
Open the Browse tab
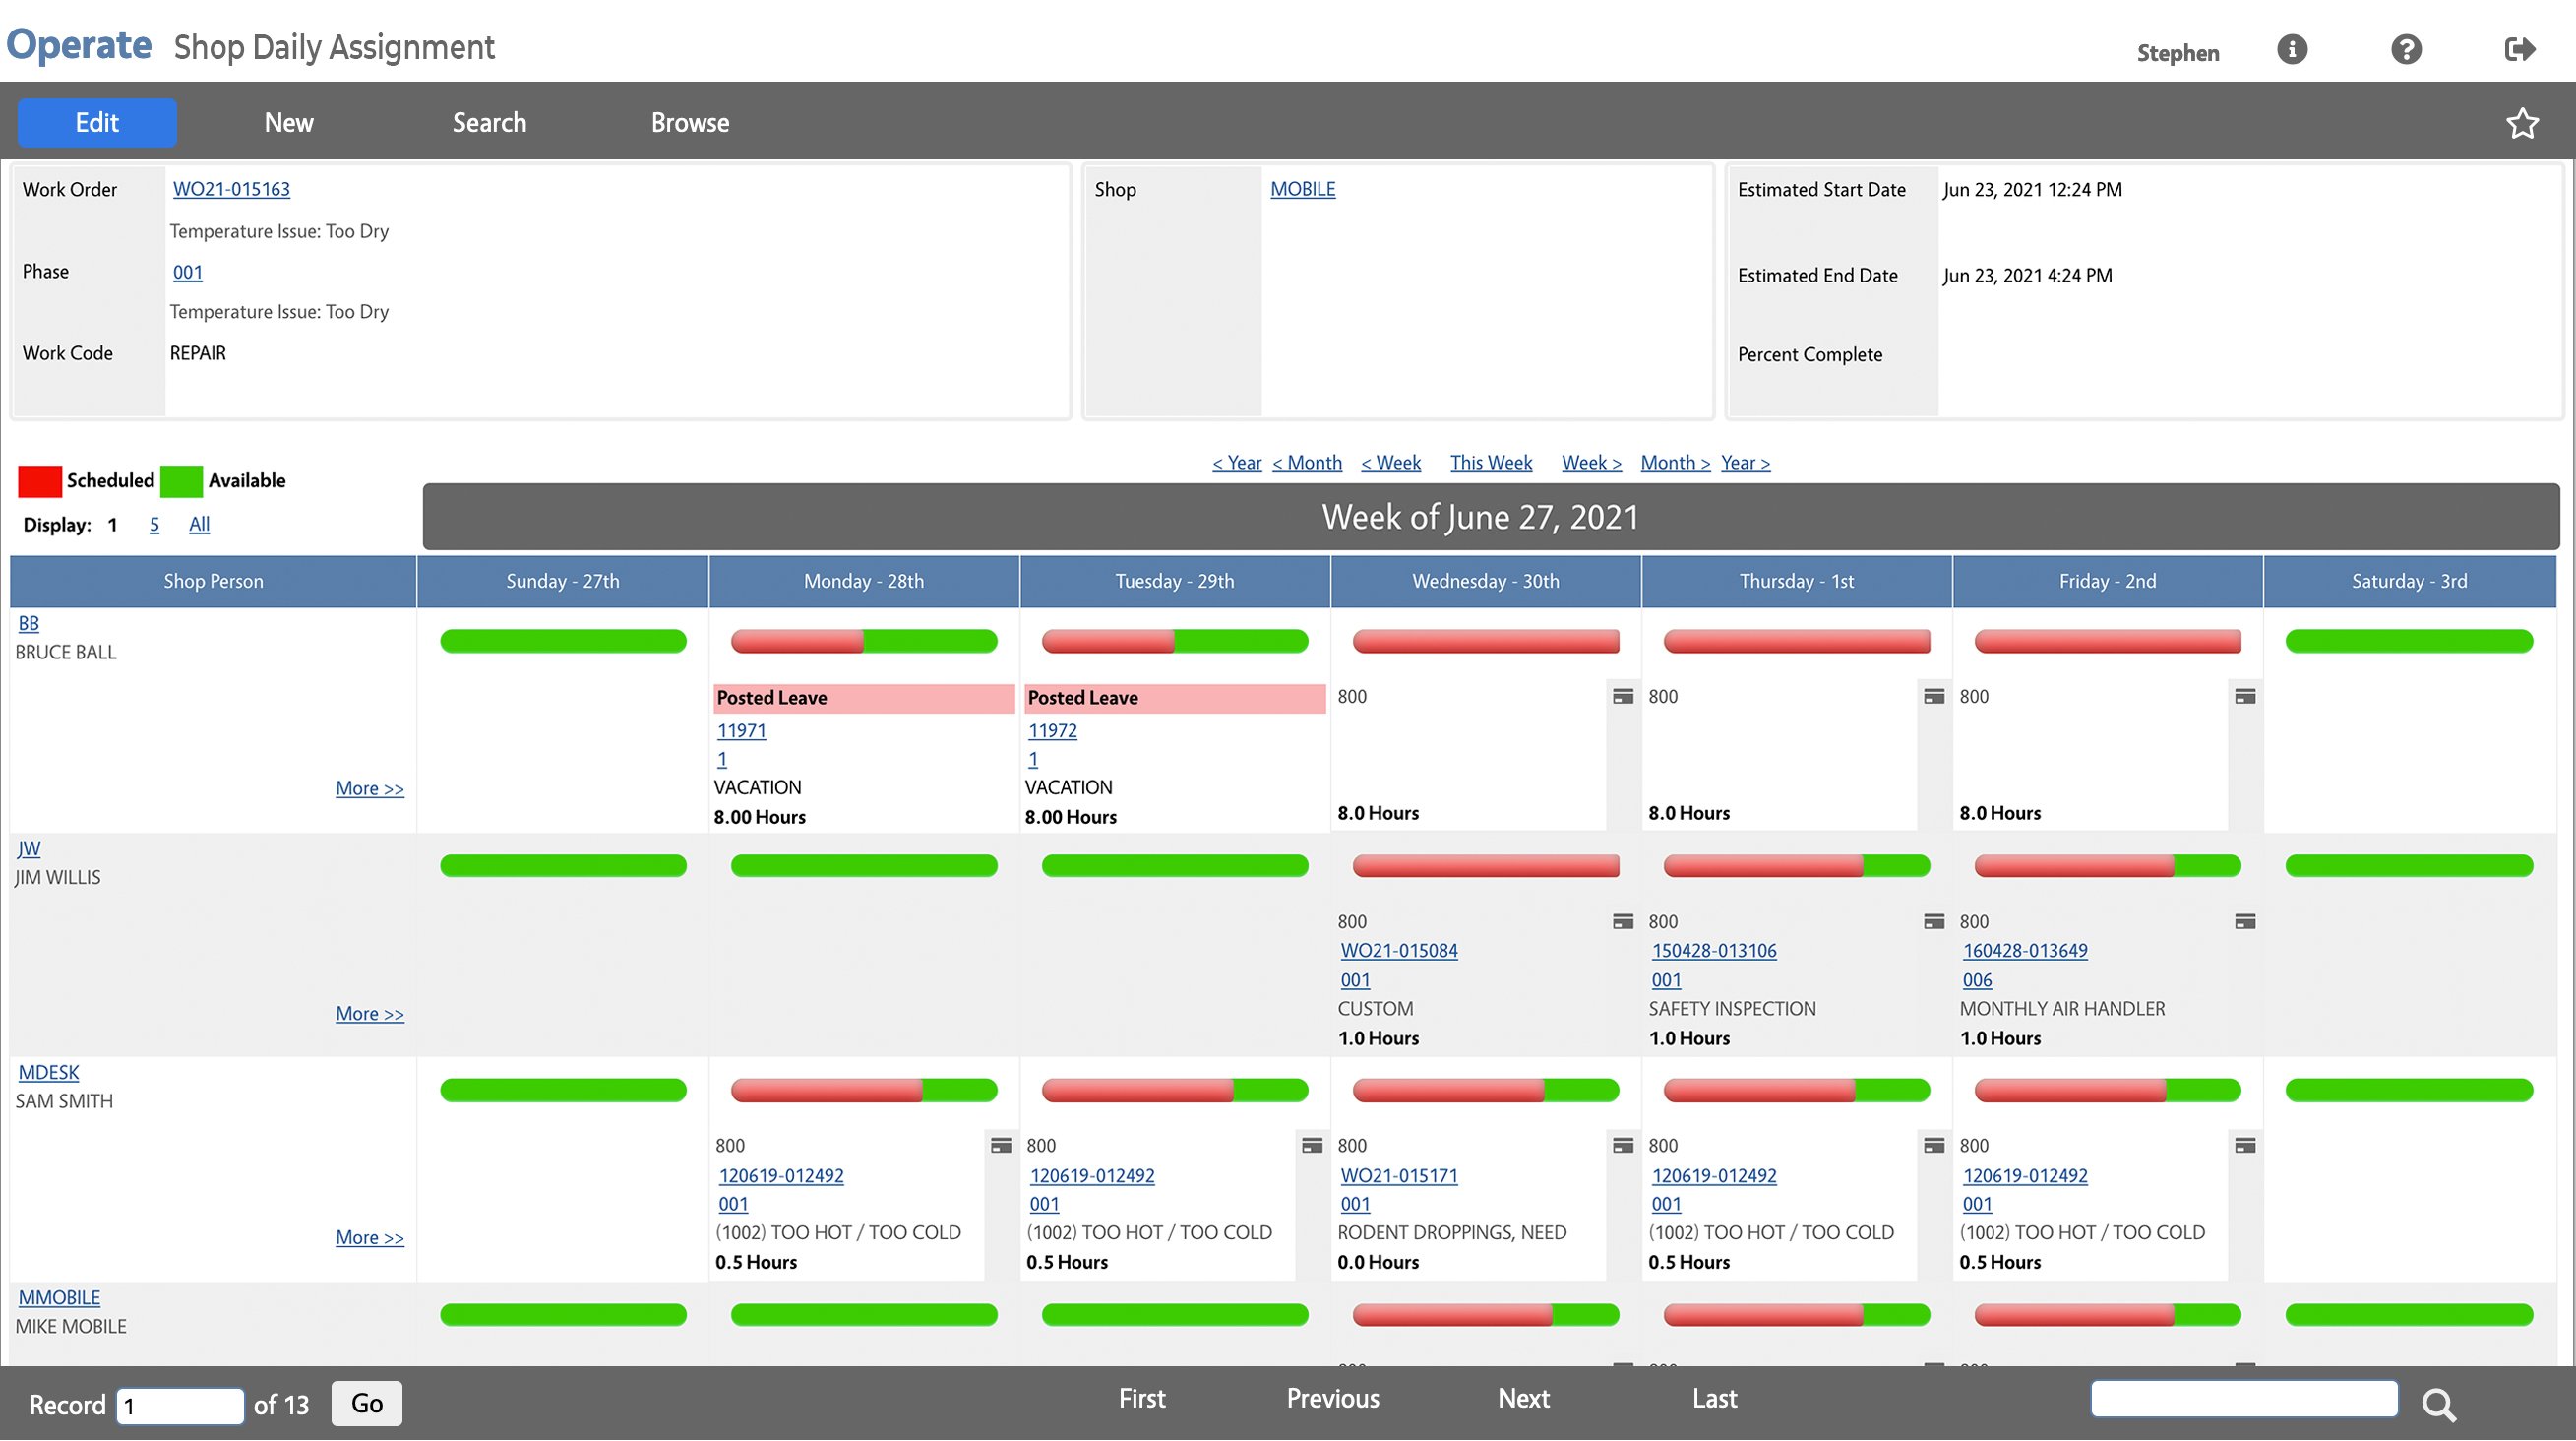(x=690, y=122)
